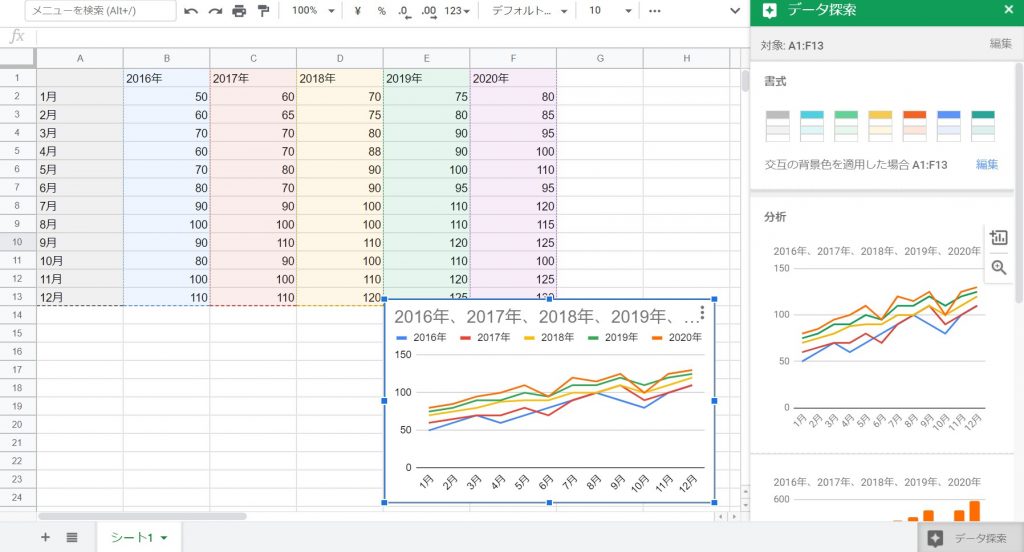The image size is (1024, 552).
Task: Select column B header
Action: [167, 58]
